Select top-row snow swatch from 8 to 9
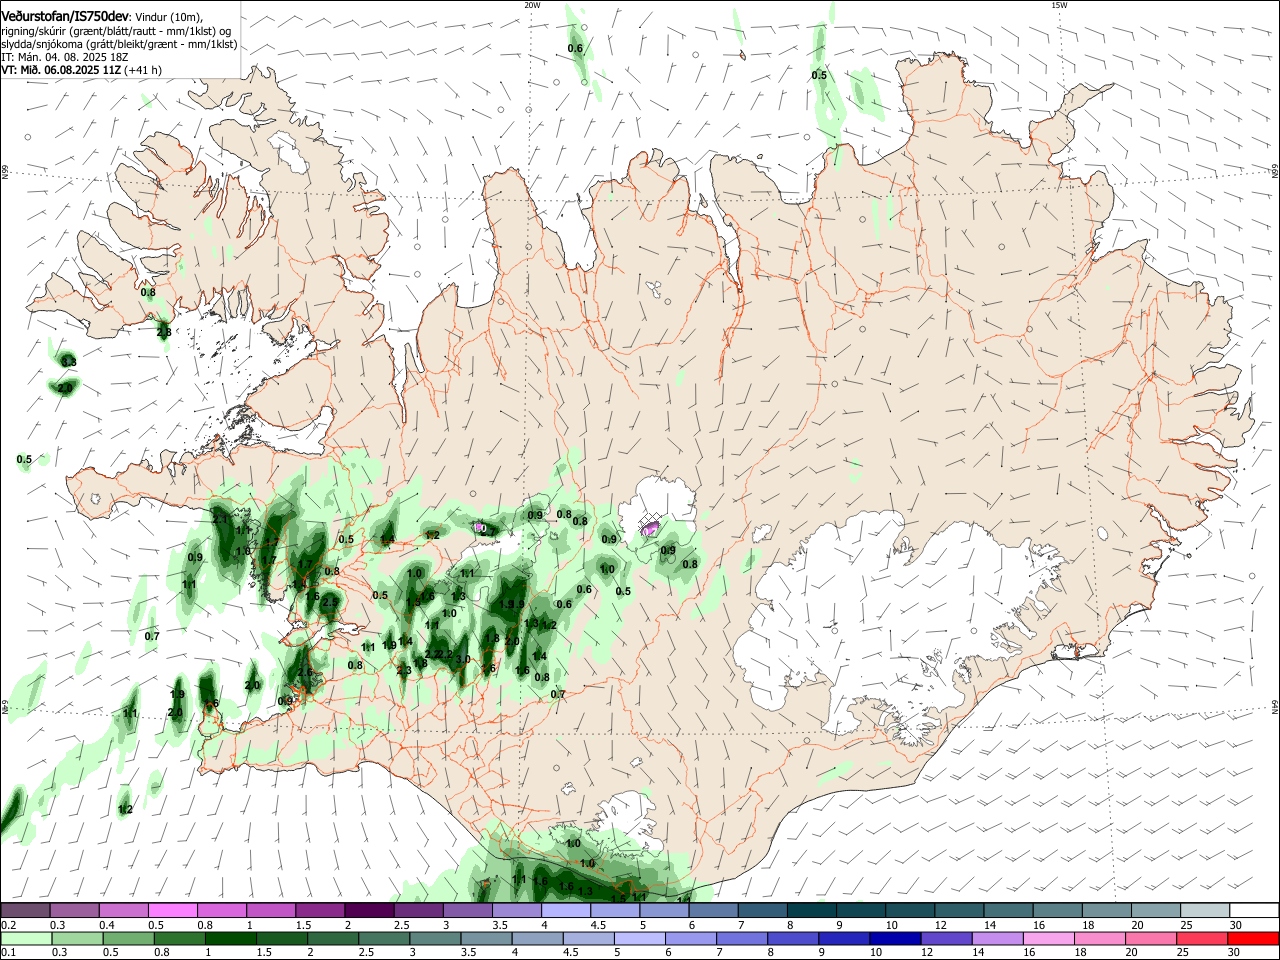Image resolution: width=1280 pixels, height=960 pixels. (x=812, y=910)
